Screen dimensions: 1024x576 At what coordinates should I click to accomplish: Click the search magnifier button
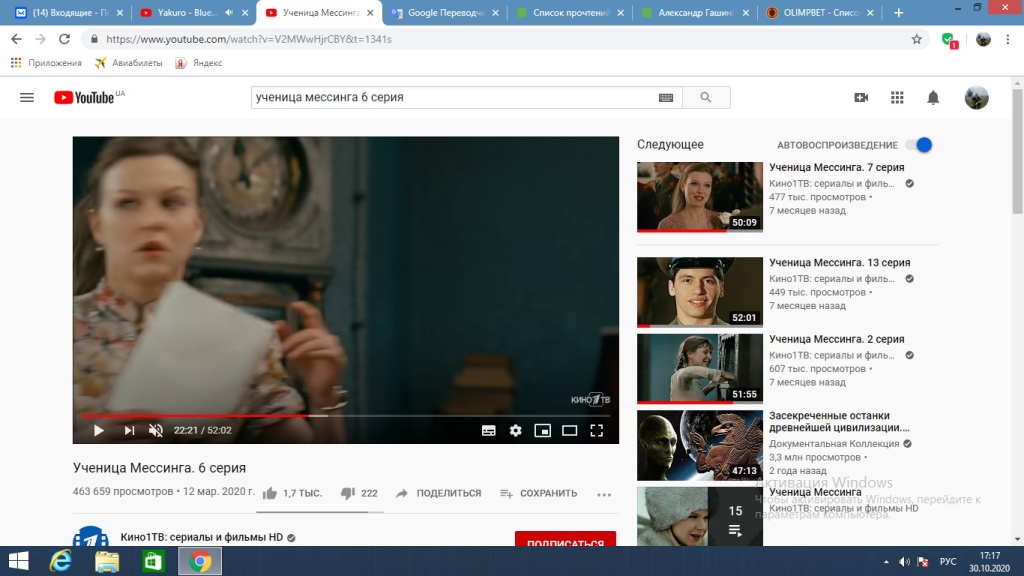(706, 97)
